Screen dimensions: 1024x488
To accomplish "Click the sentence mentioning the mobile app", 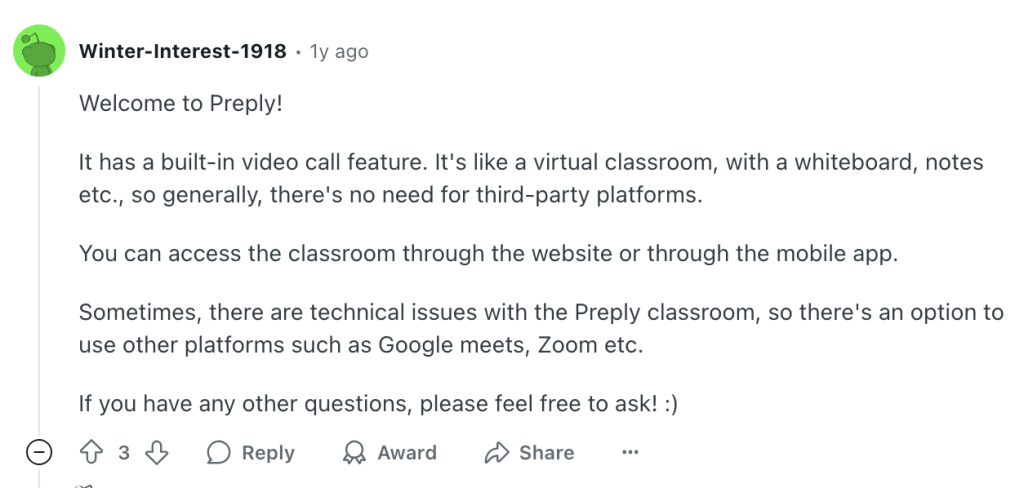I will point(489,254).
